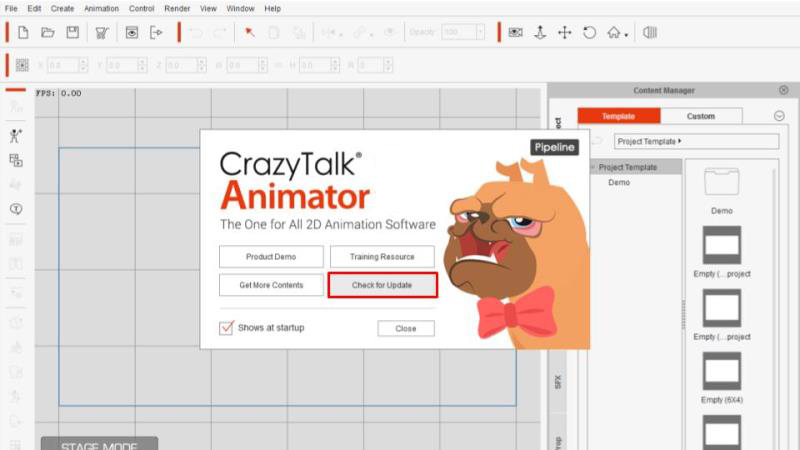Click Get More Contents button
Image resolution: width=800 pixels, height=450 pixels.
coord(271,285)
